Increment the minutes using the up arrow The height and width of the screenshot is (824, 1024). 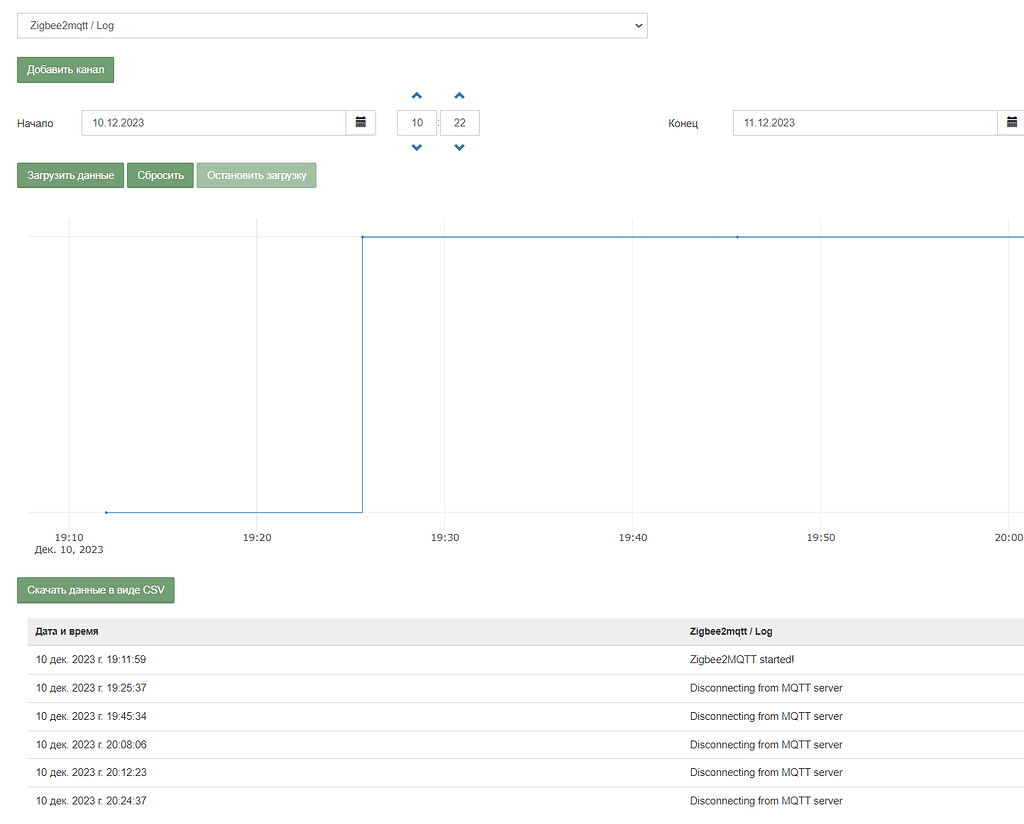pos(459,96)
